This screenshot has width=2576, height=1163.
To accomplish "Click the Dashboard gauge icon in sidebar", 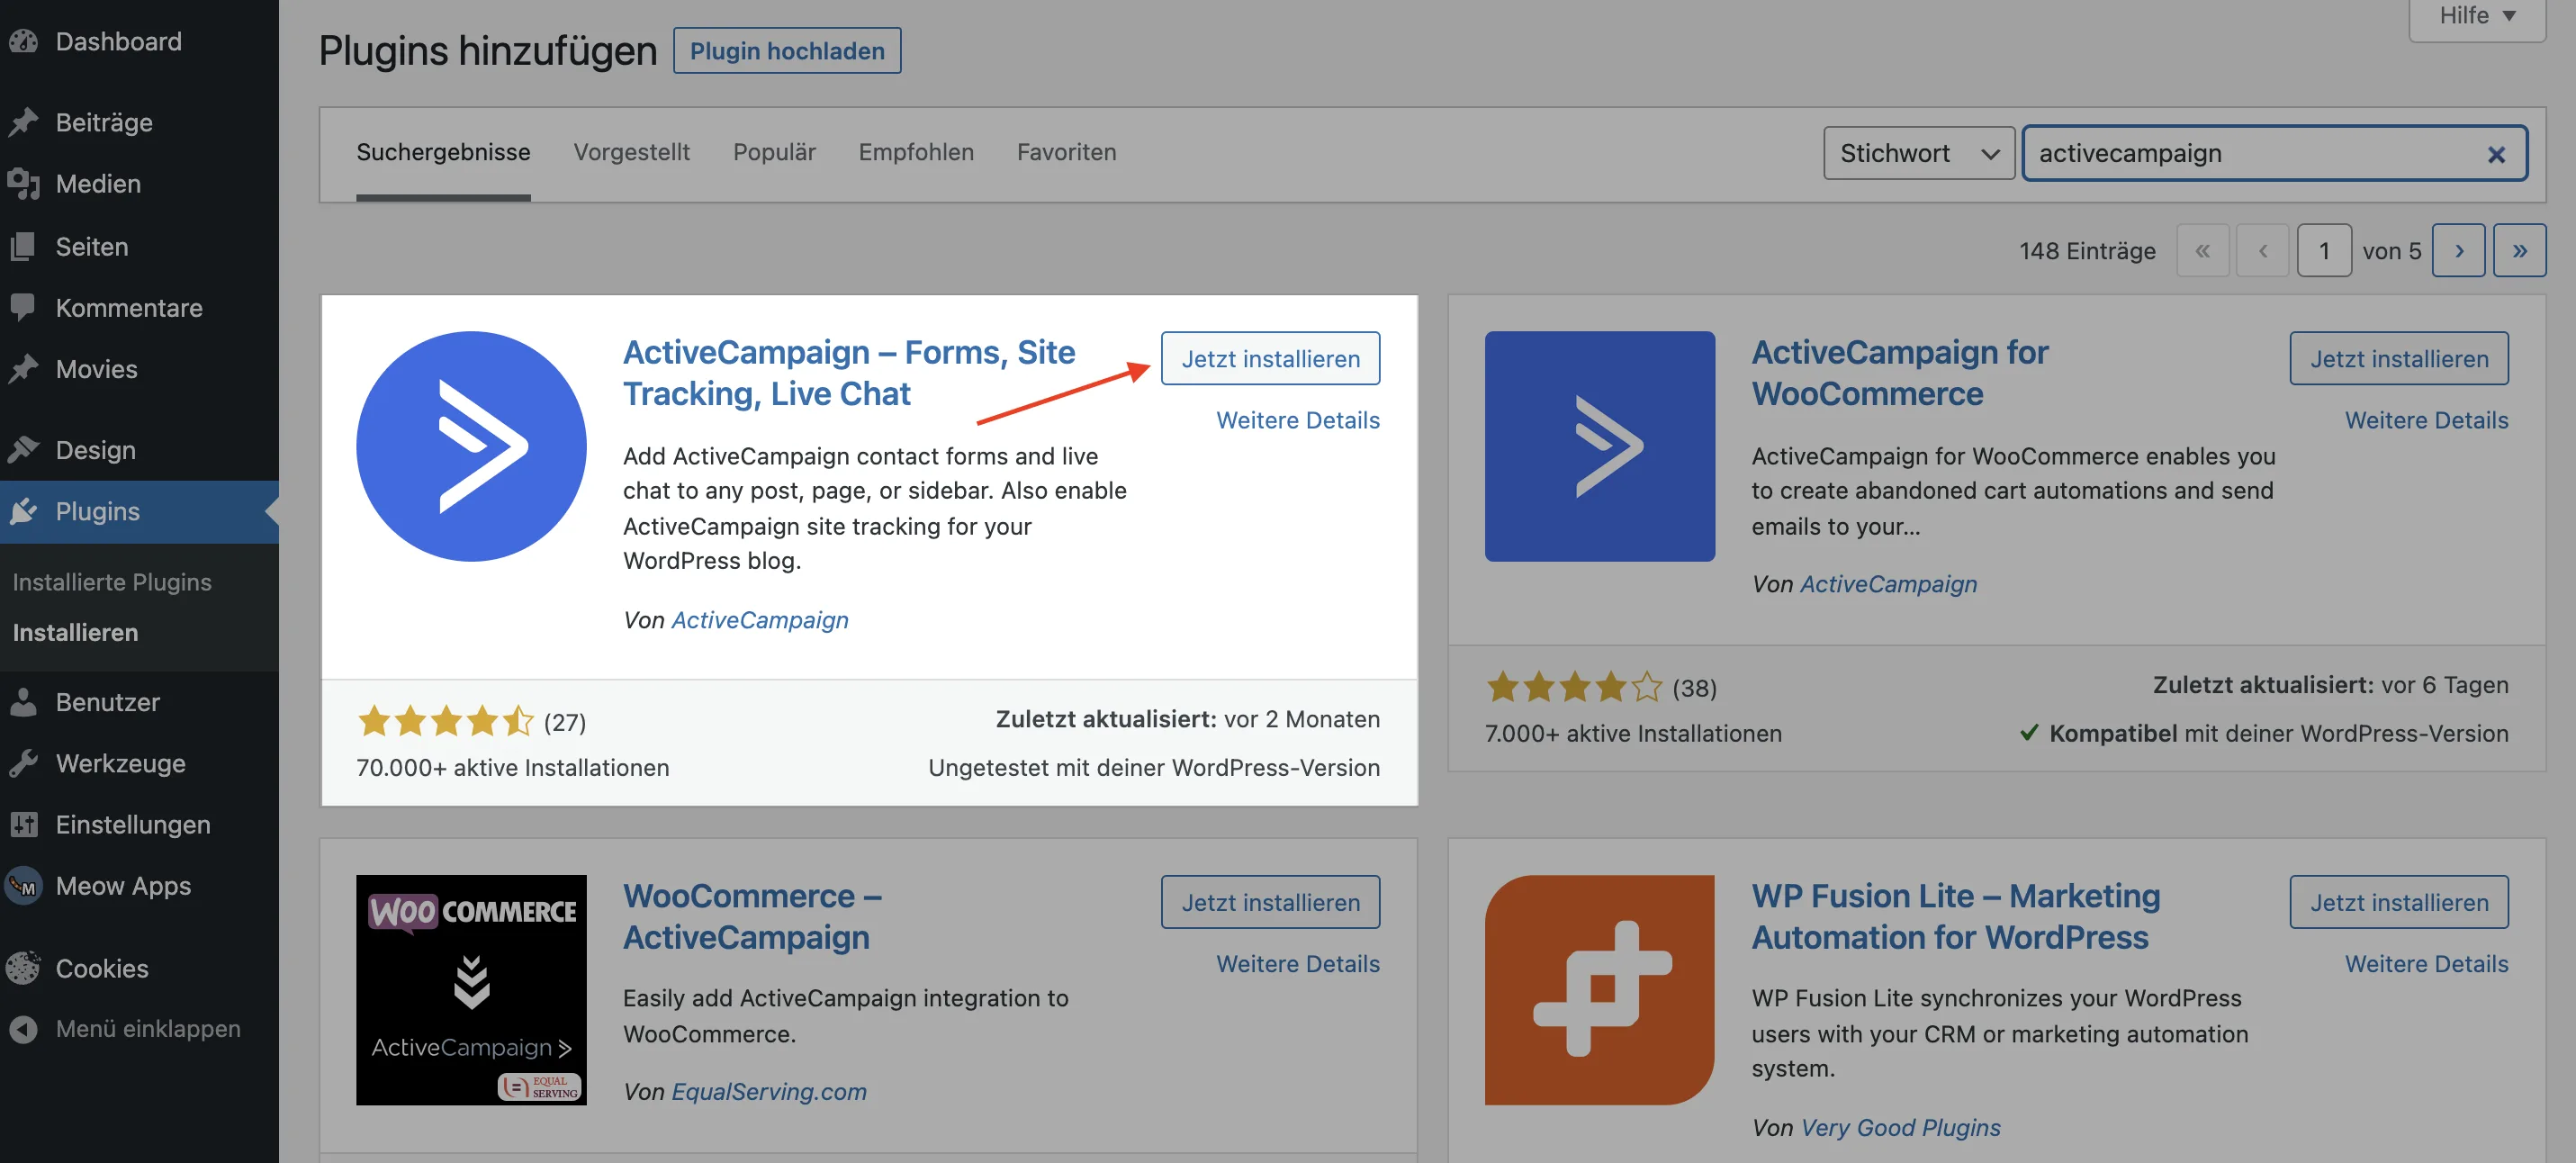I will [24, 41].
